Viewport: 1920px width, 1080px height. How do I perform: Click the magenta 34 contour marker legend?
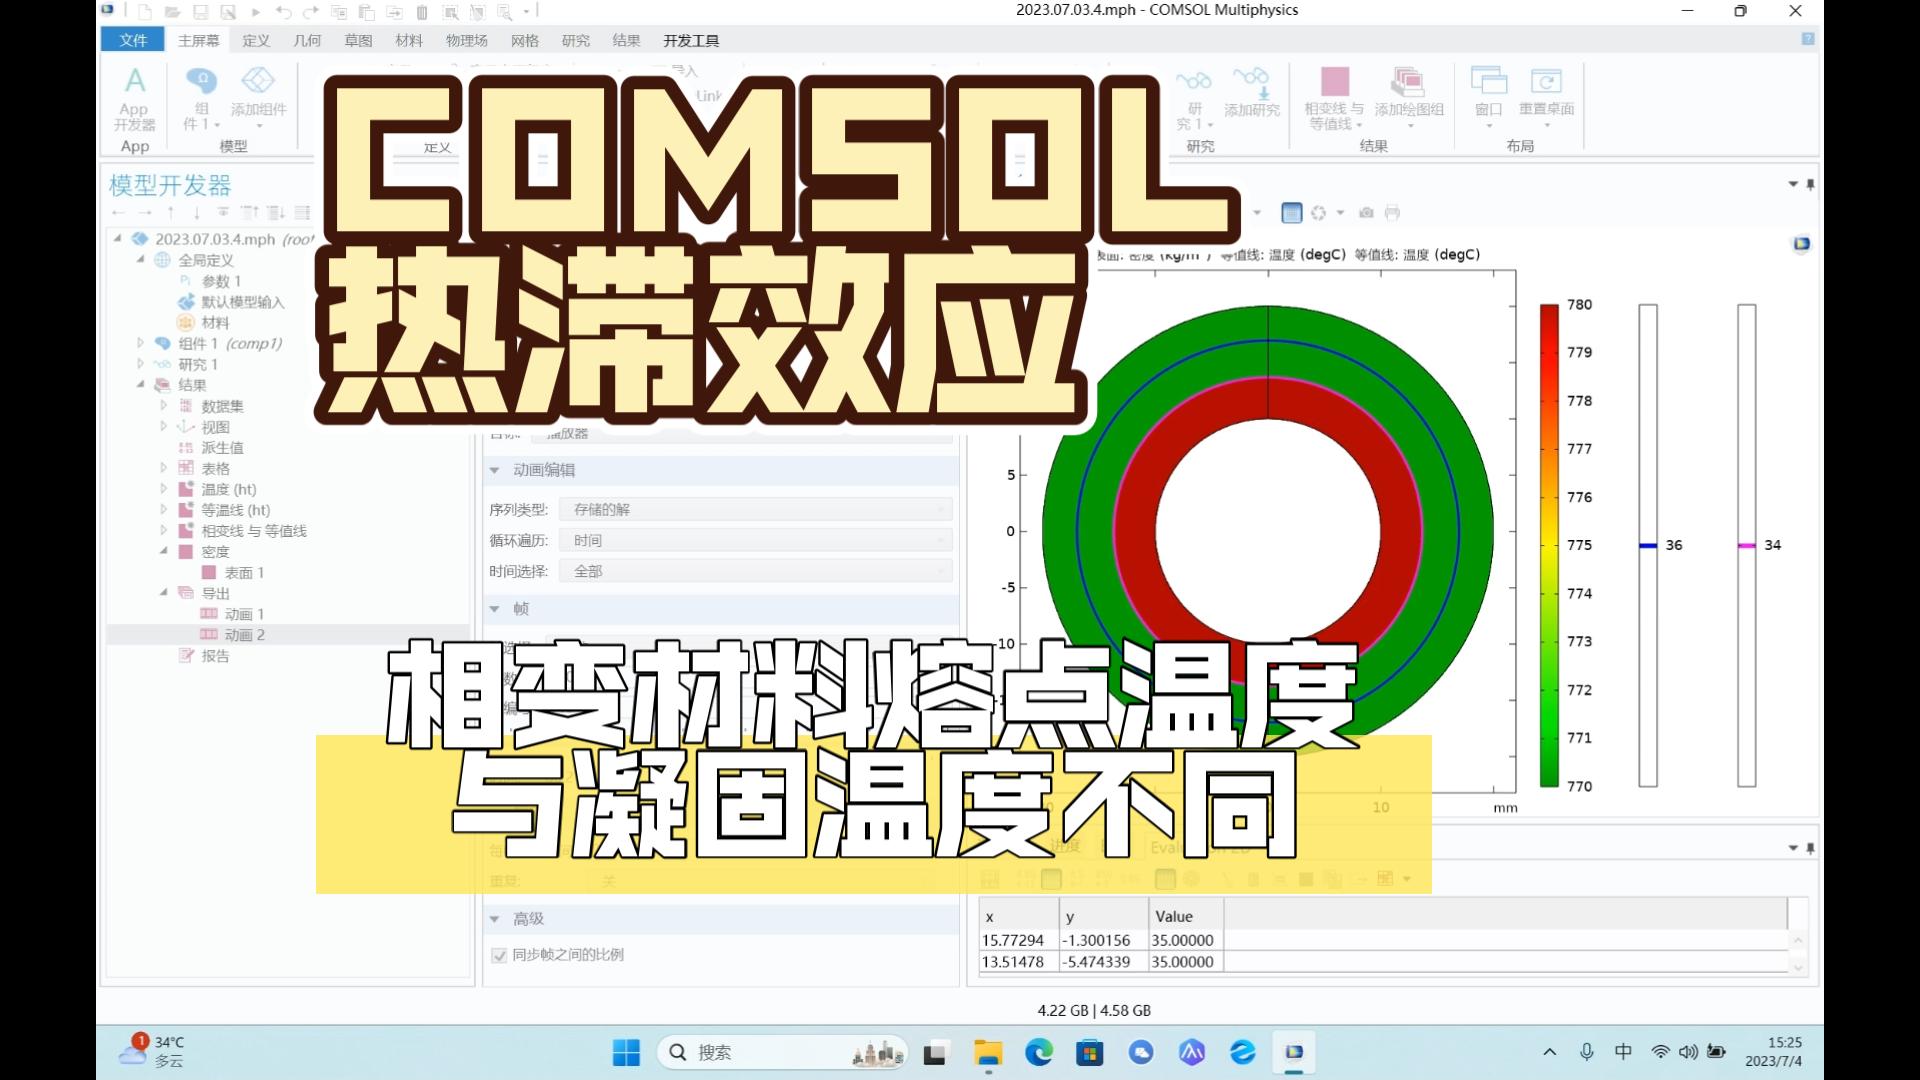coord(1747,545)
